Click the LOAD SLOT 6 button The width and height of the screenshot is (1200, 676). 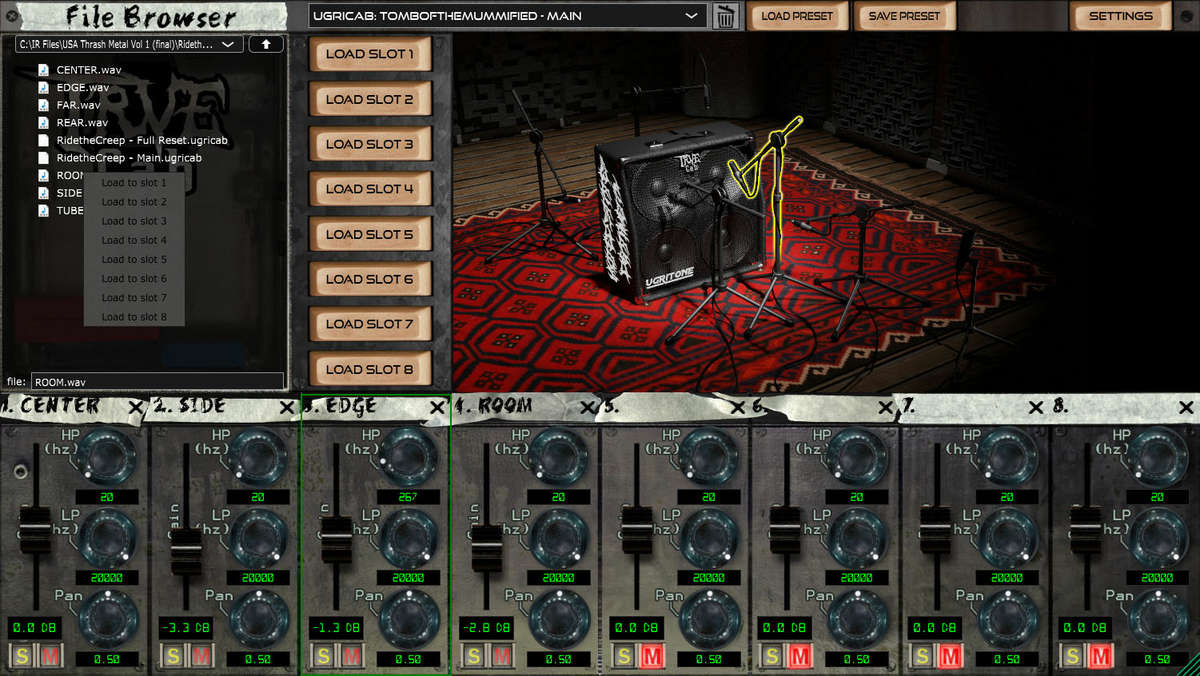(x=370, y=279)
